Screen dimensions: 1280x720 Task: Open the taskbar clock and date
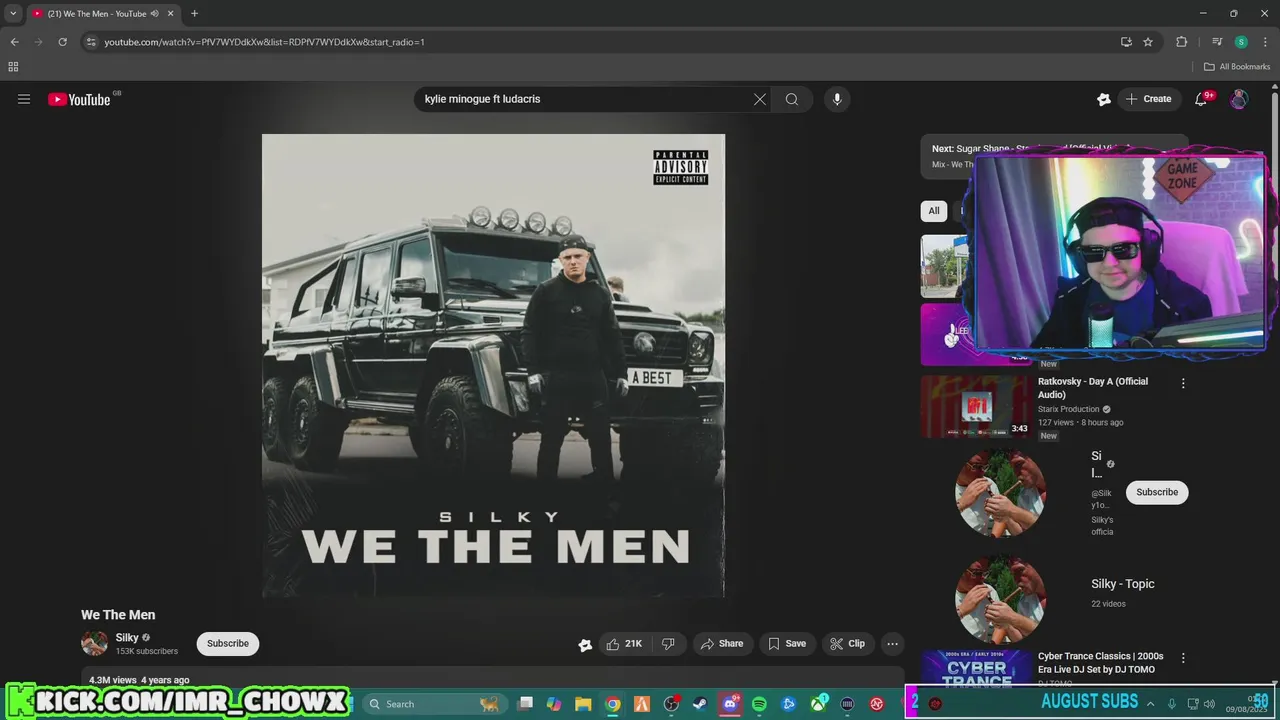1248,704
